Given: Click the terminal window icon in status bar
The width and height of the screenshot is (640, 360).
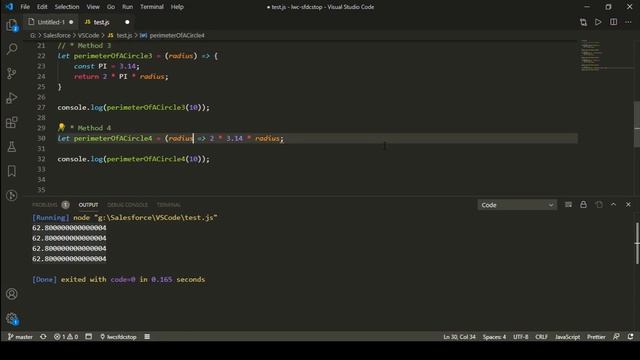Looking at the screenshot, I should [x=89, y=337].
